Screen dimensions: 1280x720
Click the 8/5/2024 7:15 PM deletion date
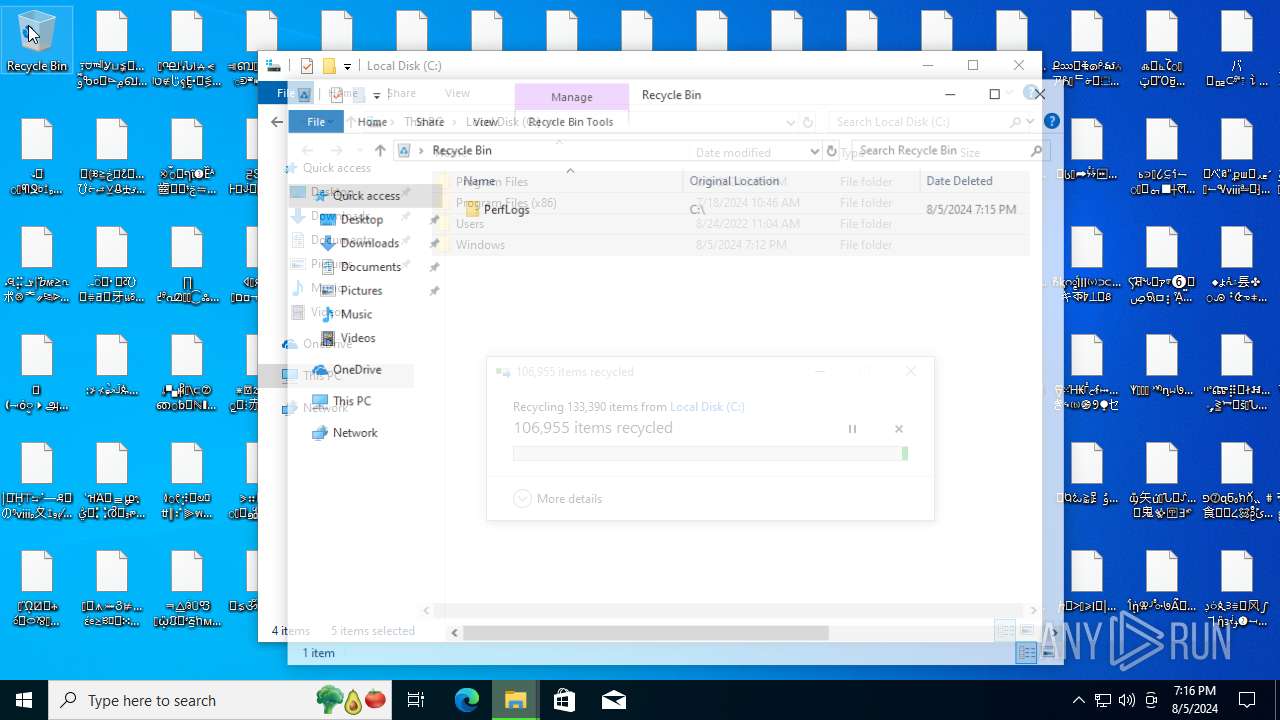971,210
